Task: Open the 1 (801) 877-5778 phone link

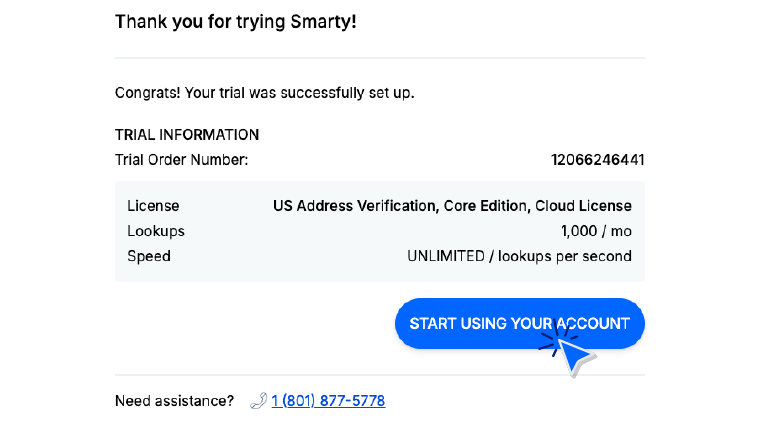Action: [328, 401]
